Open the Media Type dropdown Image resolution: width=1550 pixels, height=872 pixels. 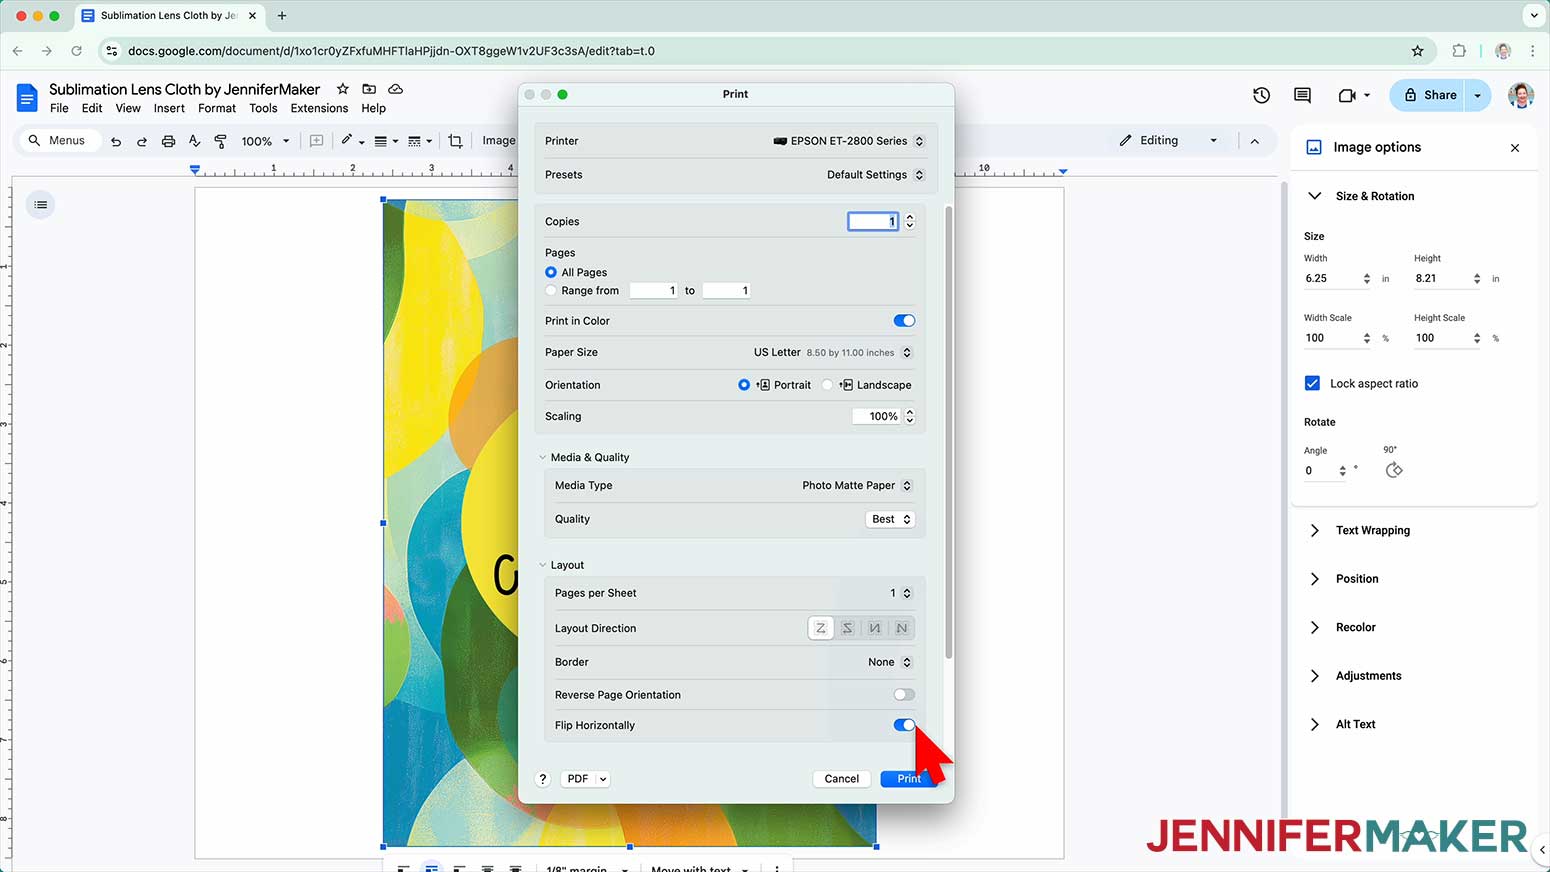click(x=857, y=485)
